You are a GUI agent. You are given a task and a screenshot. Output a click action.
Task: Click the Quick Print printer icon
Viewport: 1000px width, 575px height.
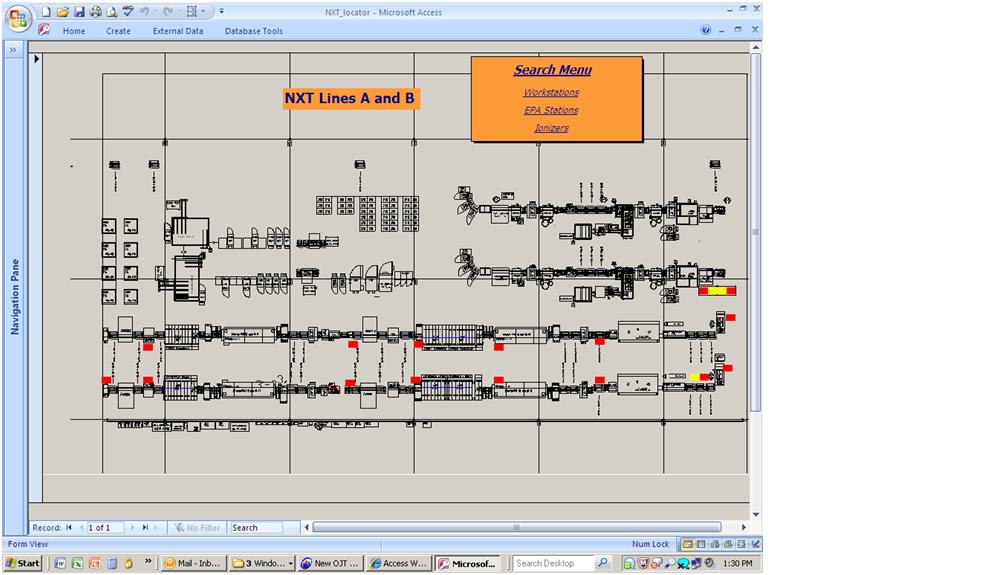pos(96,11)
